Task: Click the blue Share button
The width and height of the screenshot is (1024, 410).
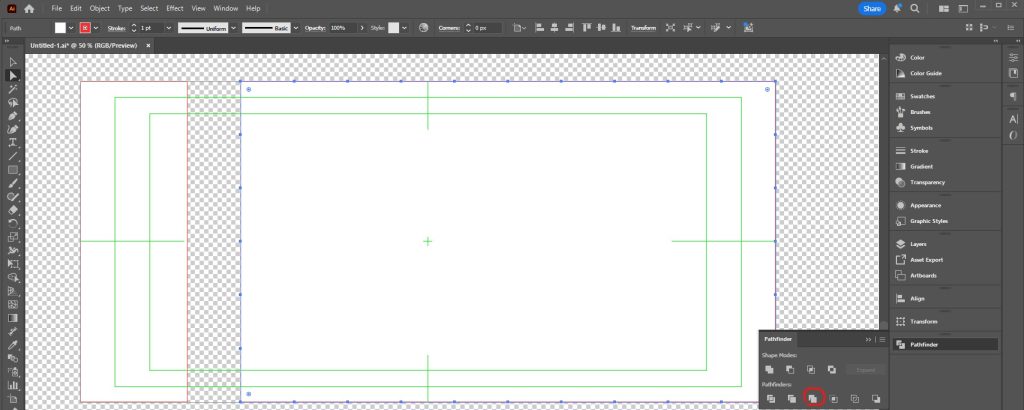Action: click(871, 8)
